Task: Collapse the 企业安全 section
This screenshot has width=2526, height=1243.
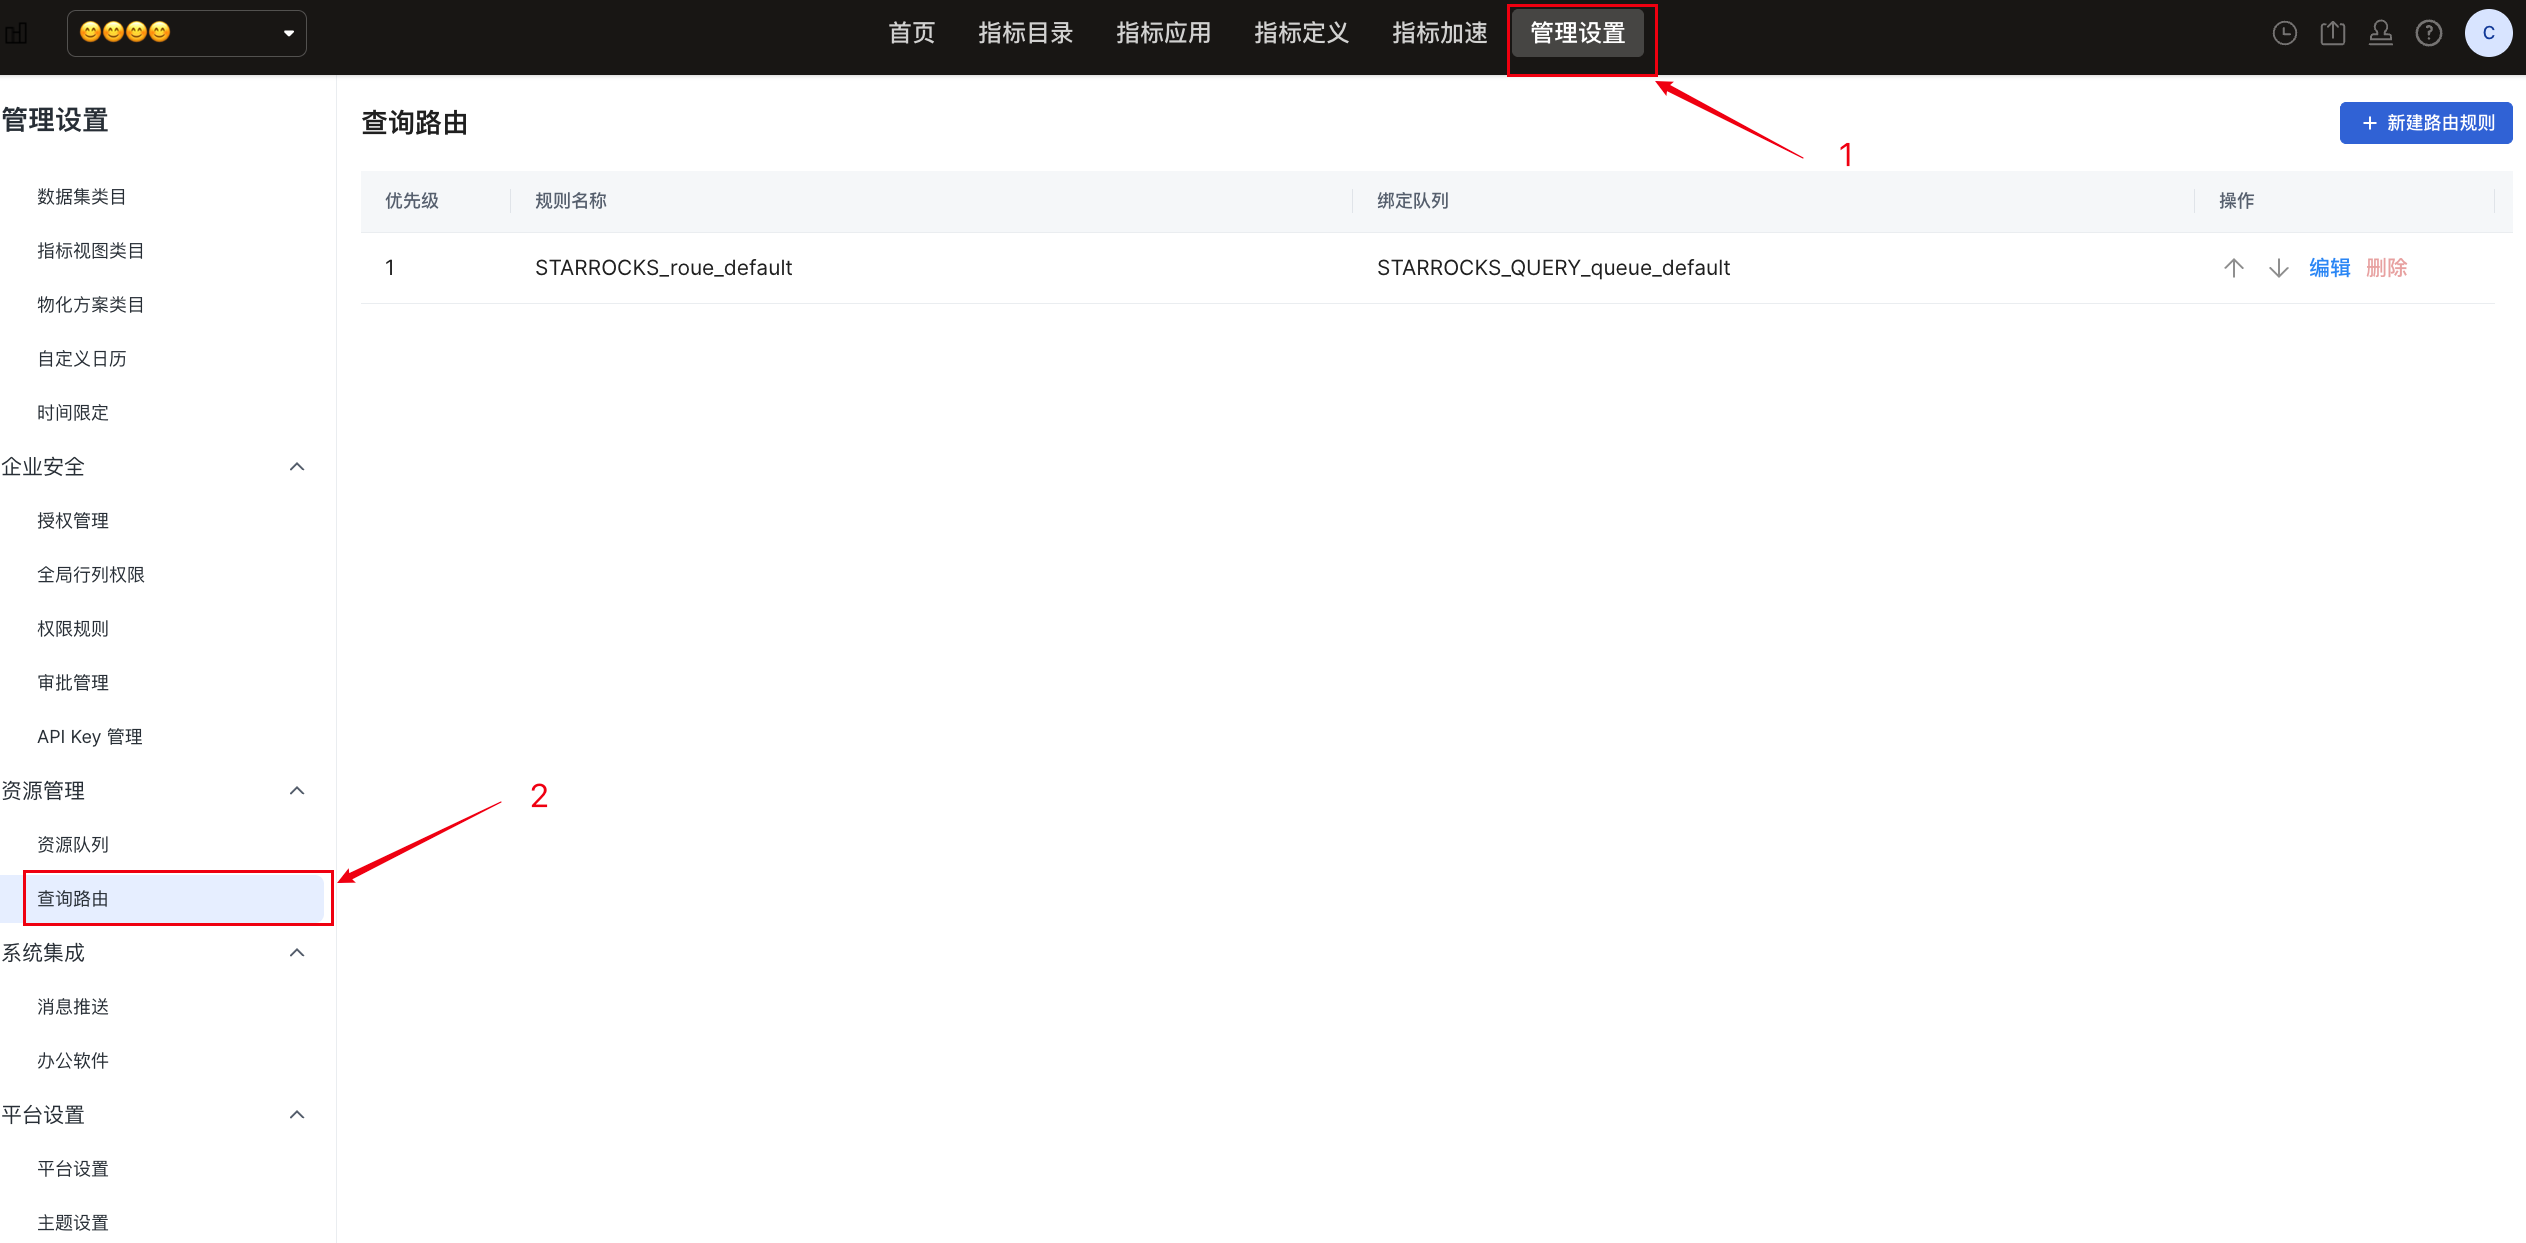Action: pos(297,467)
